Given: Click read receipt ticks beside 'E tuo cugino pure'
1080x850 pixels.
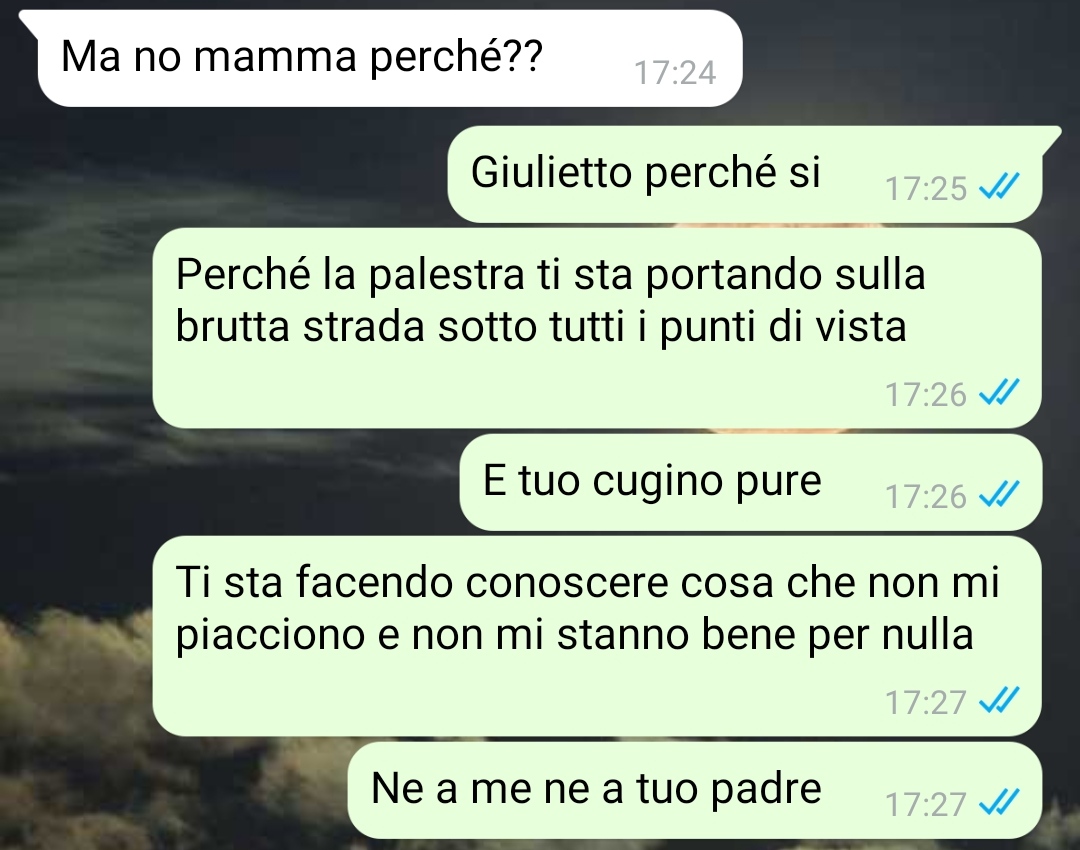Looking at the screenshot, I should point(999,494).
